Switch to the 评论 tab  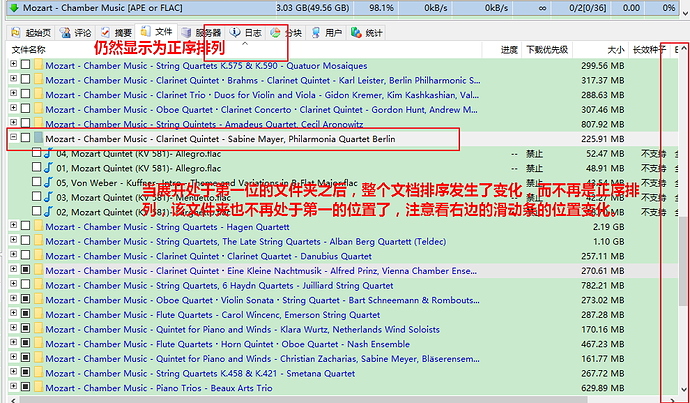75,33
